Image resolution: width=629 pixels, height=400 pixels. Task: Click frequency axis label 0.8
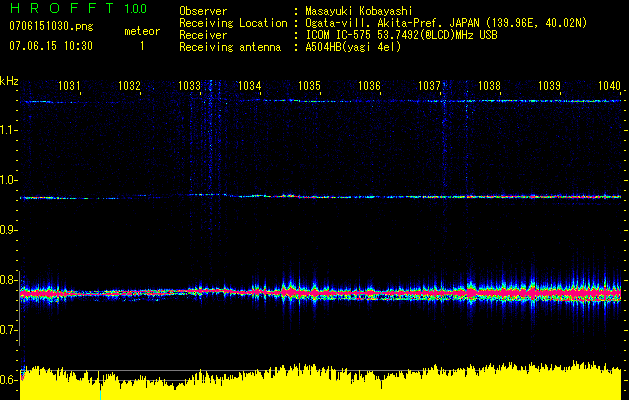pos(8,280)
